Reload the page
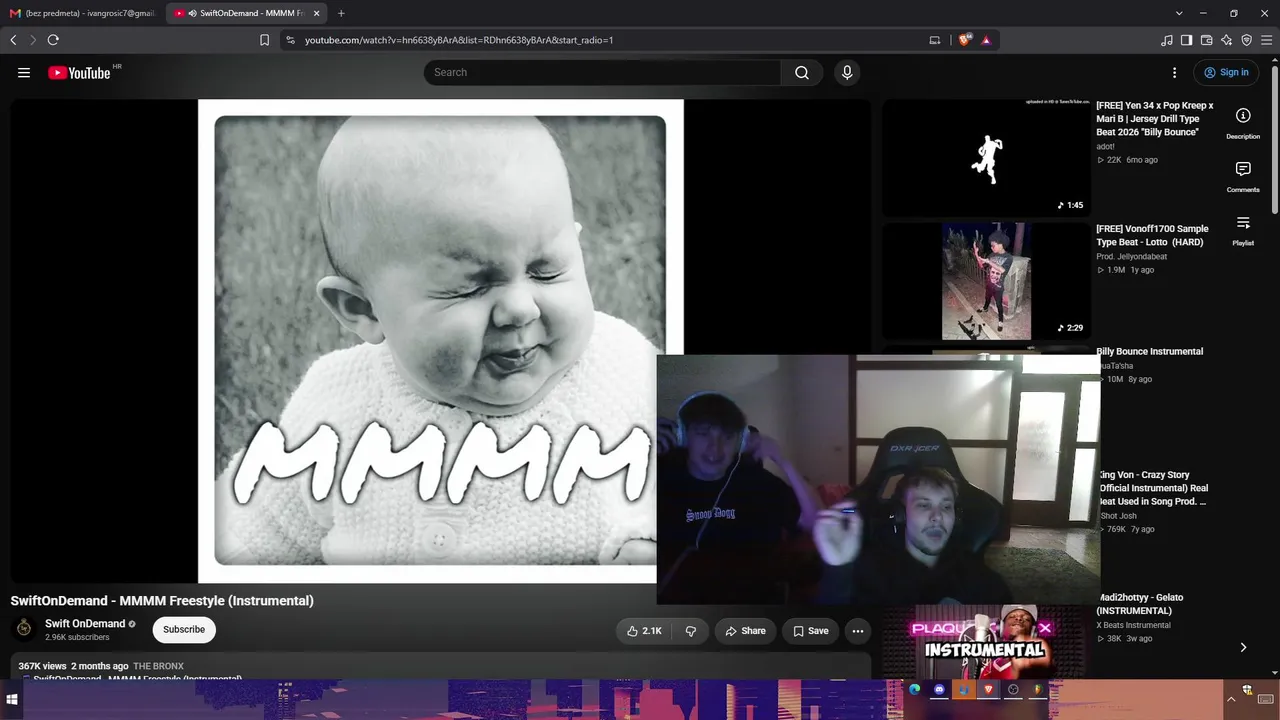Screen dimensions: 1280x720 click(53, 40)
